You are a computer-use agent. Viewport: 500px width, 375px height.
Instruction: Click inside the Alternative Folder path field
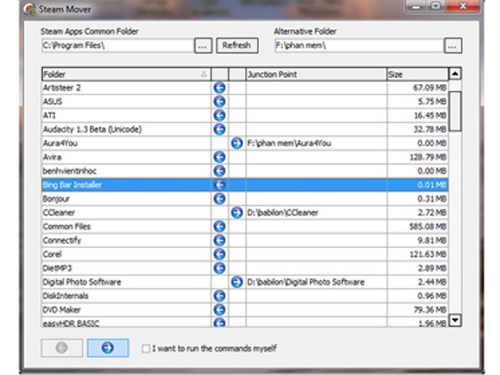[359, 46]
